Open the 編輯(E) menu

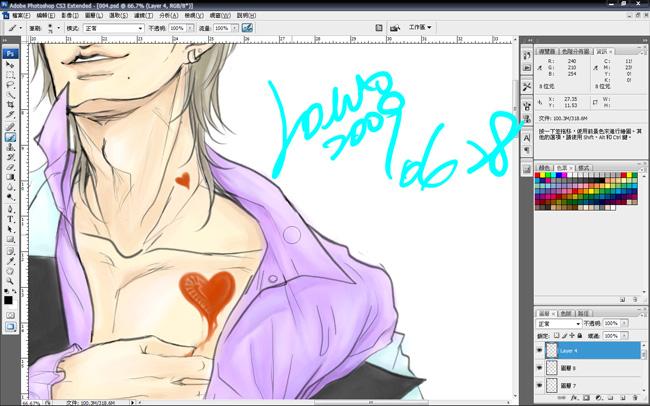46,15
